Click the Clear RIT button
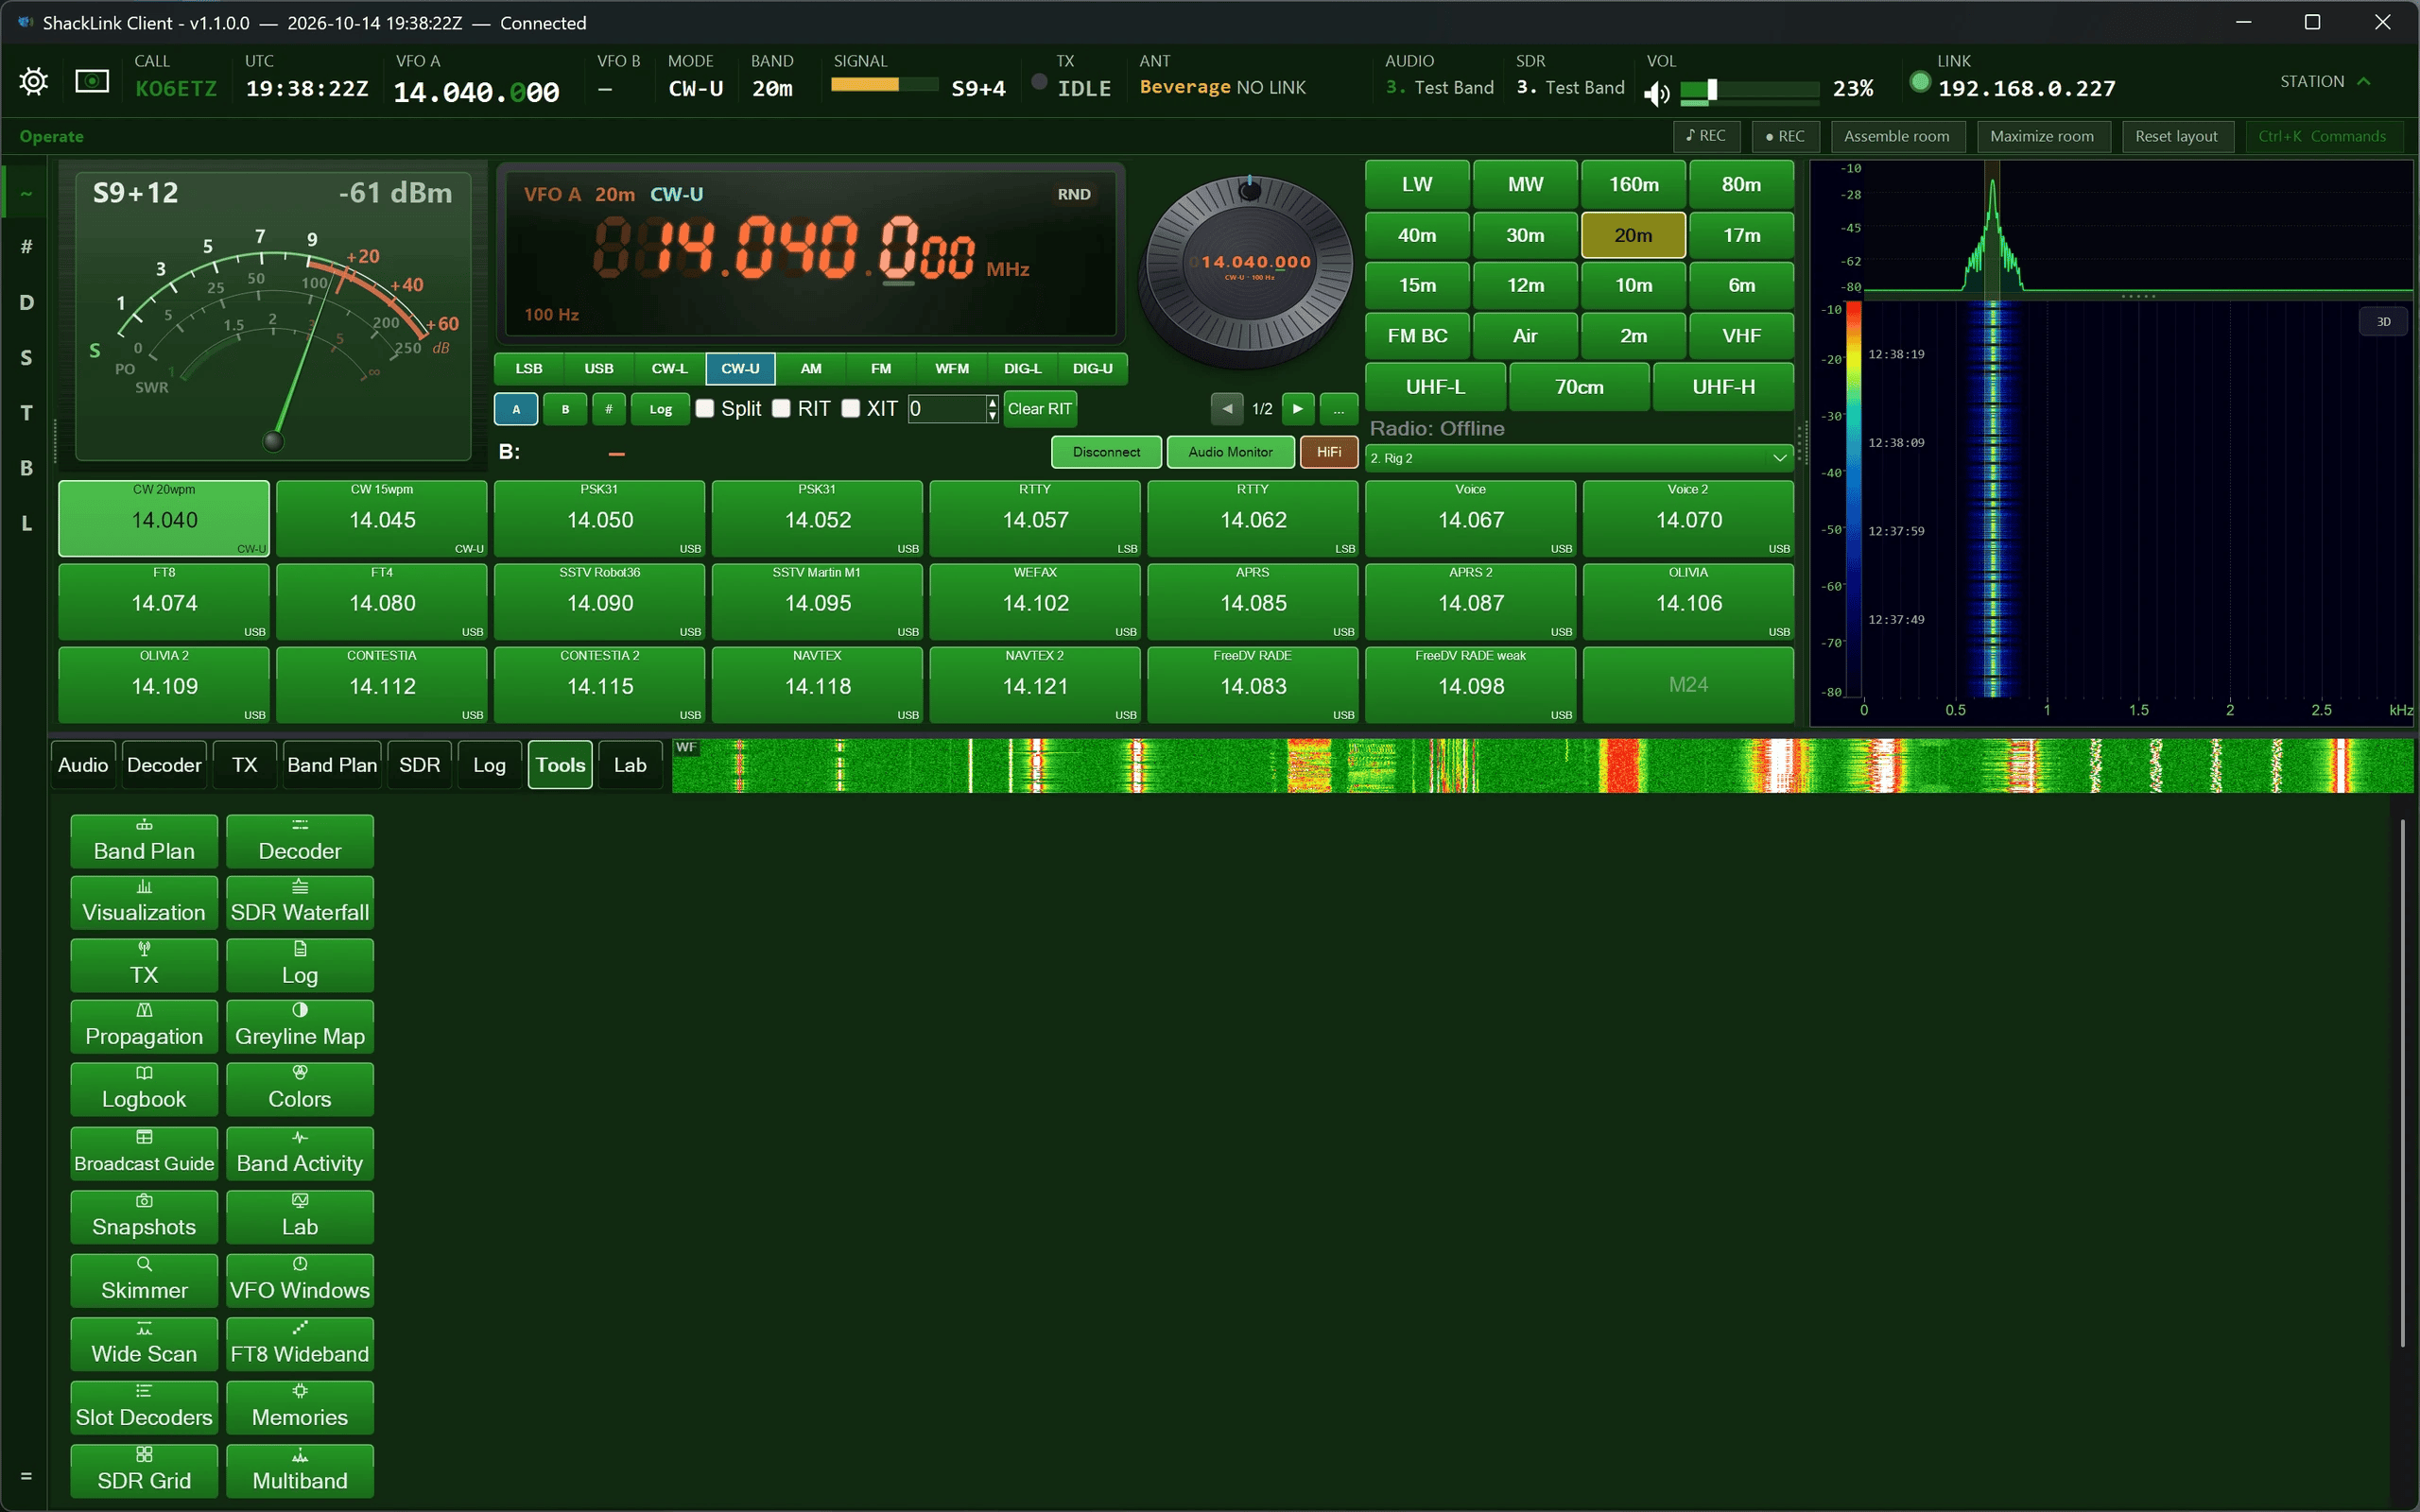 [1039, 408]
